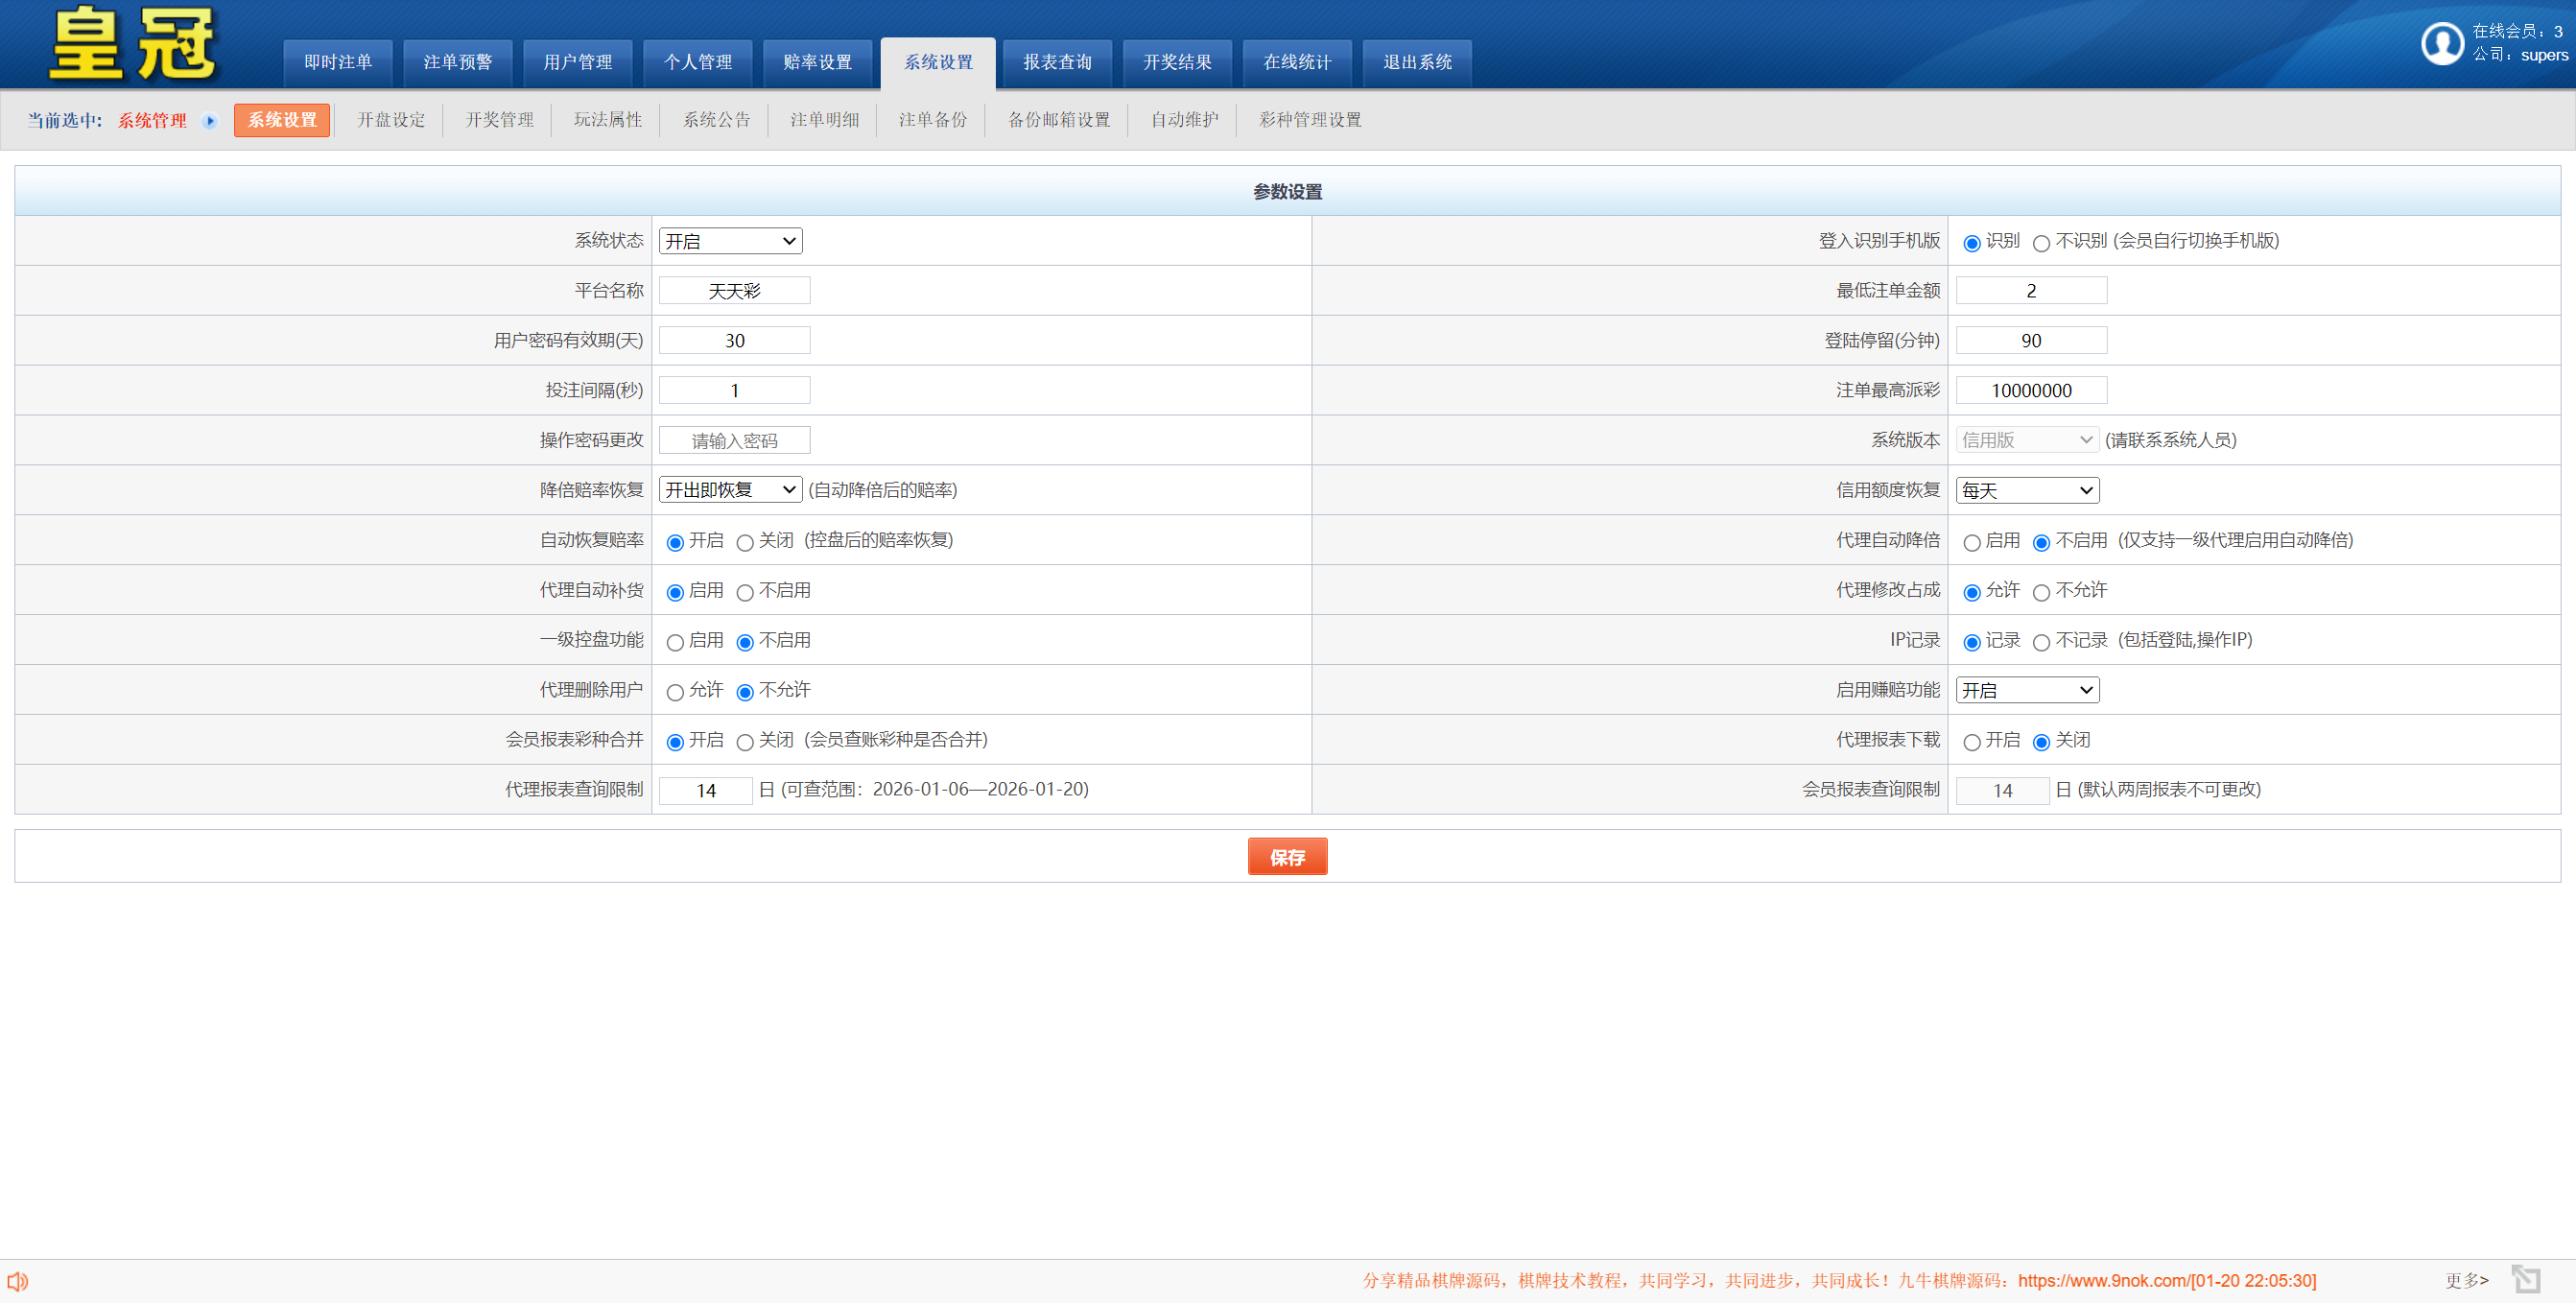The width and height of the screenshot is (2576, 1303).
Task: Open the 降倍赔率恢复 dropdown
Action: coord(729,489)
